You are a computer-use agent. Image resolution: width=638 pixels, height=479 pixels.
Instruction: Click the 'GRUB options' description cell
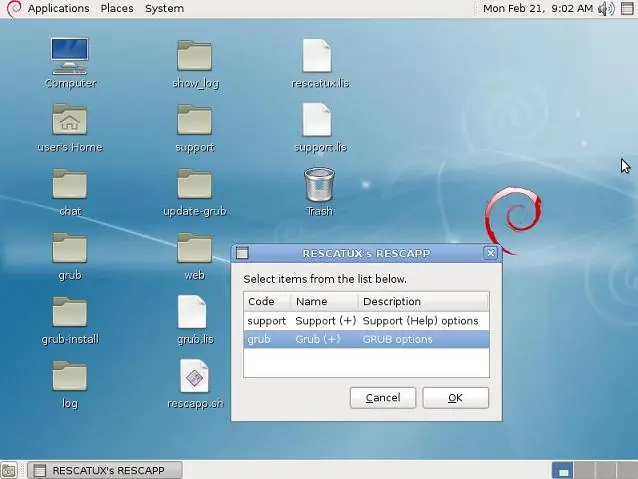(397, 339)
